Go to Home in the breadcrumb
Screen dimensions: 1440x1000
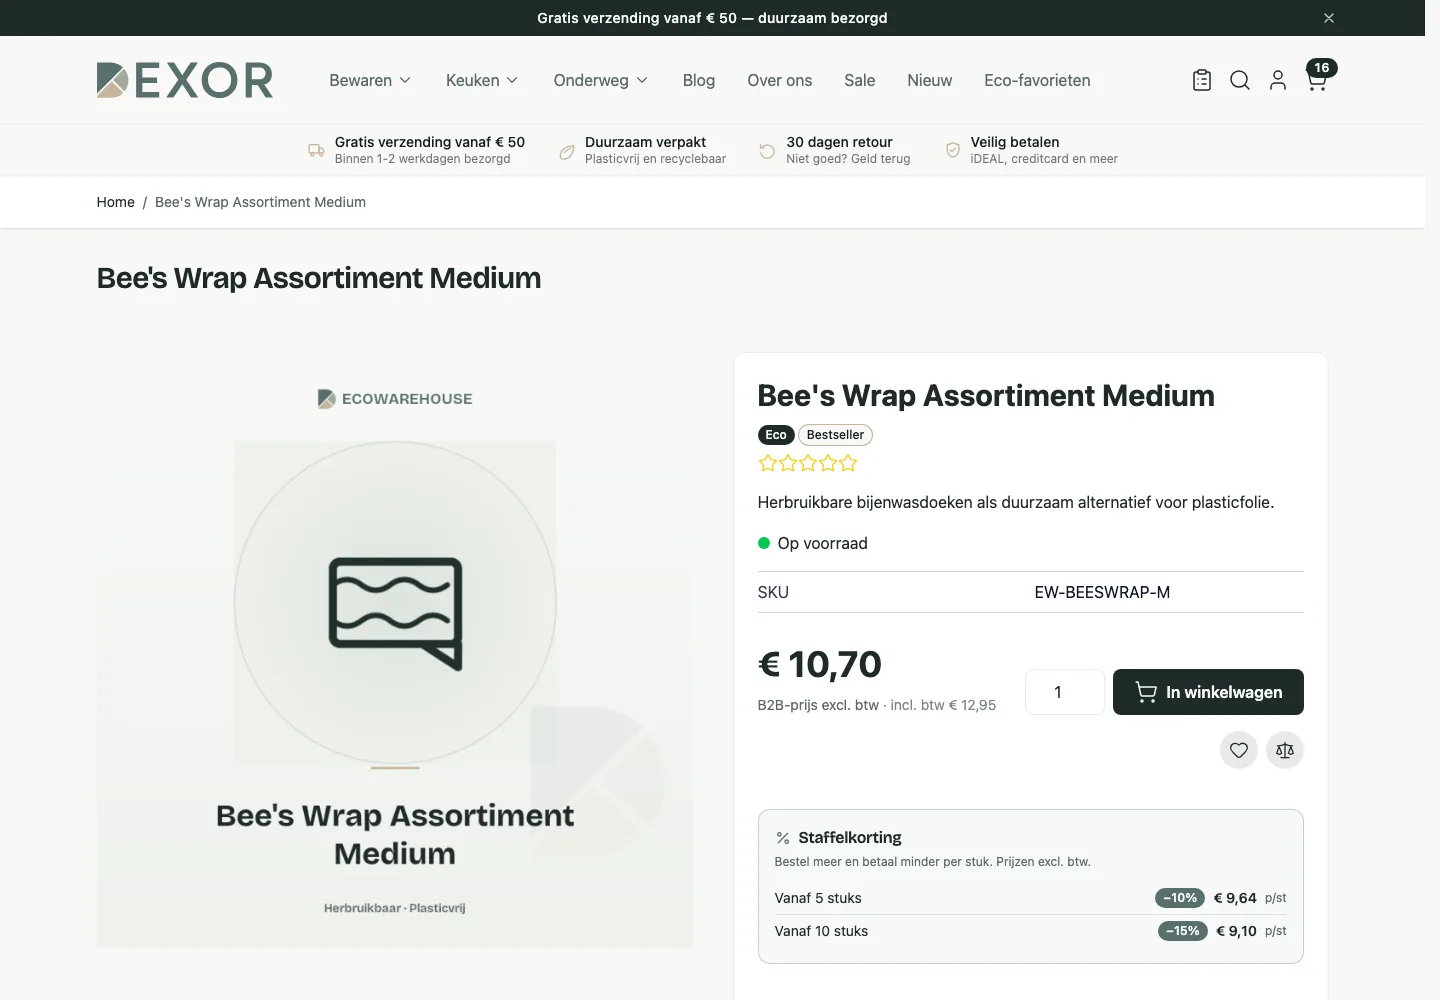pos(116,202)
